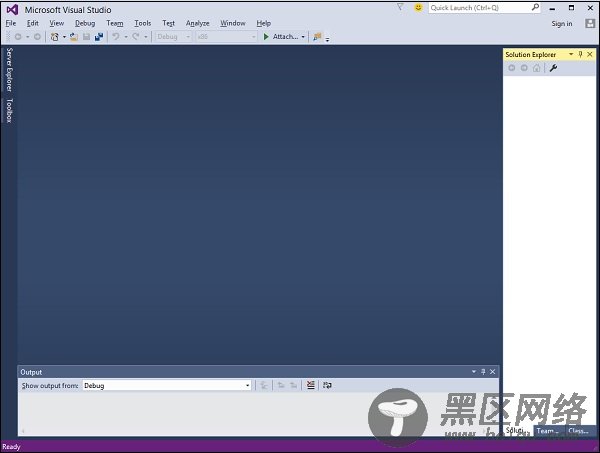
Task: Open the Server Explorer side tab
Action: coord(9,70)
